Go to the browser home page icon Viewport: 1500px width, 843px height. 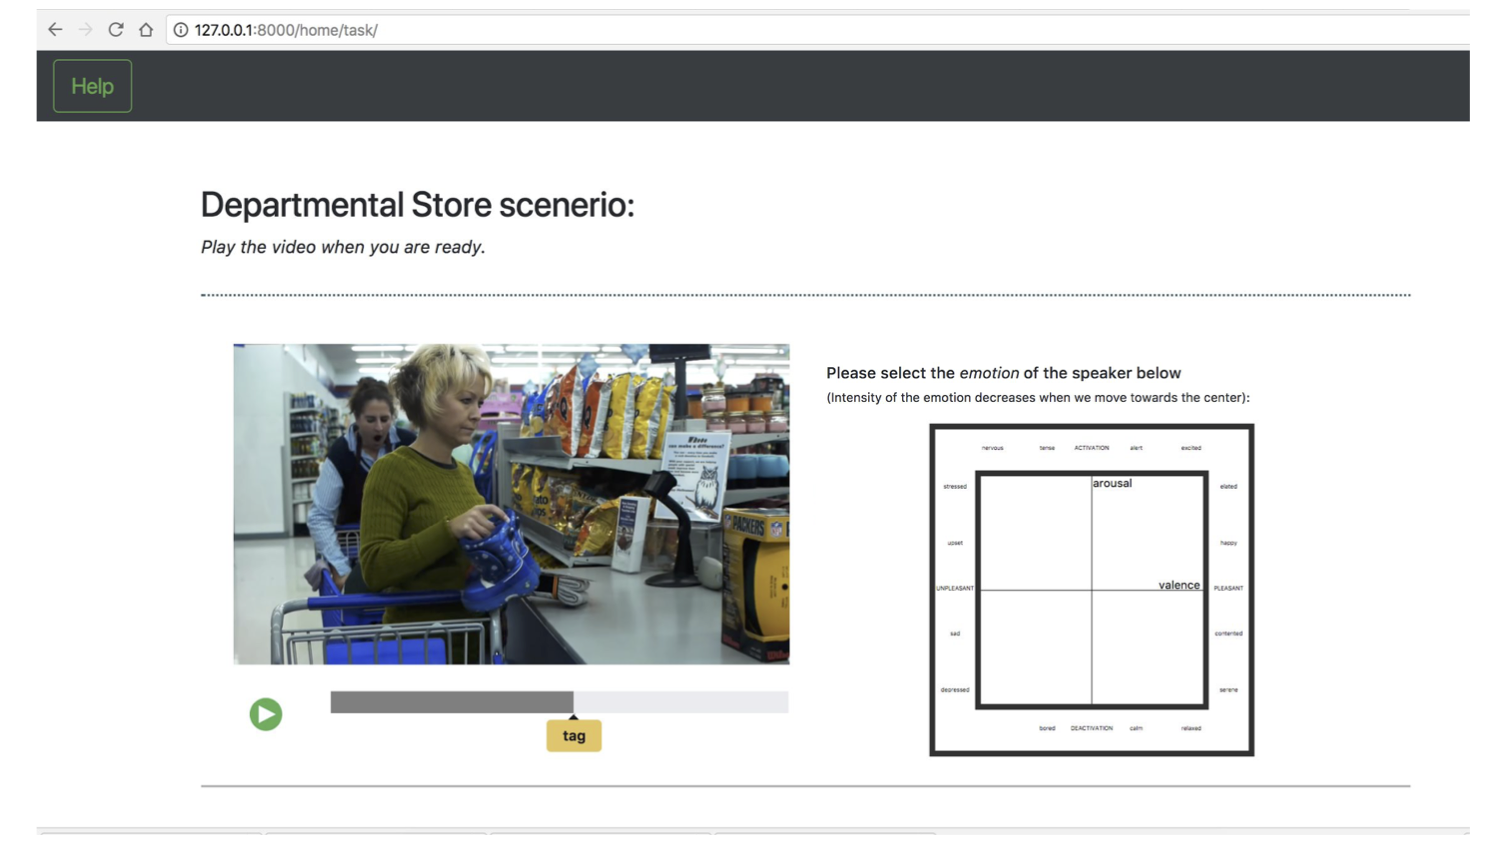146,30
